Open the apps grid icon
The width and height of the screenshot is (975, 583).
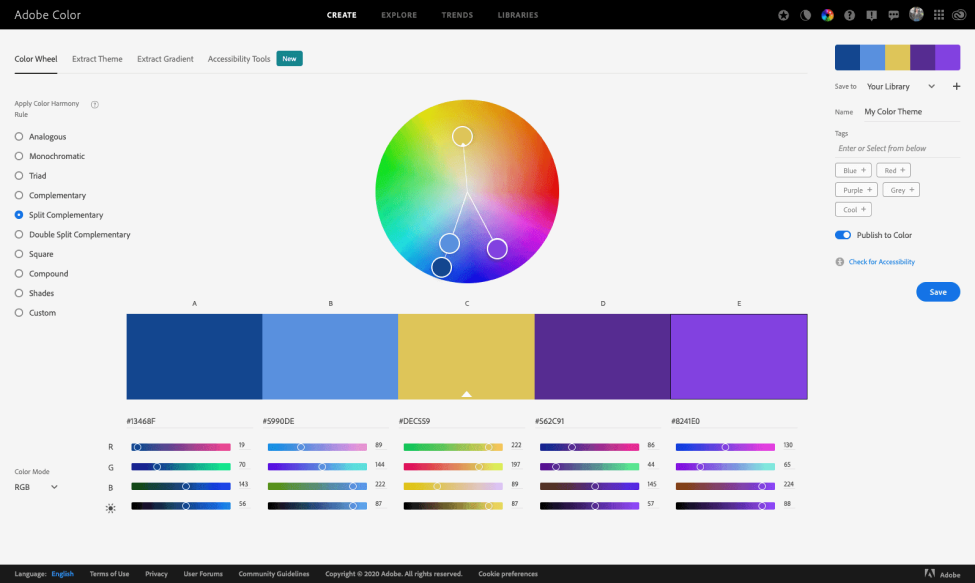coord(939,15)
